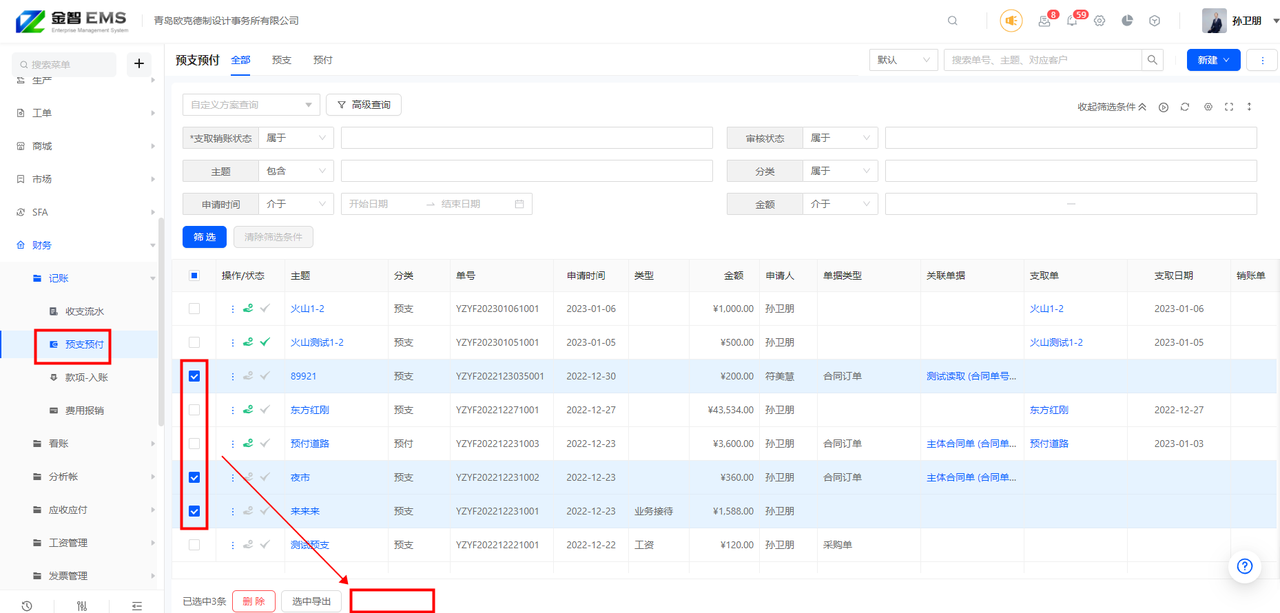Screen dimensions: 1280x613
Task: Open the sliders settings icon at sidebar bottom
Action: 81,605
